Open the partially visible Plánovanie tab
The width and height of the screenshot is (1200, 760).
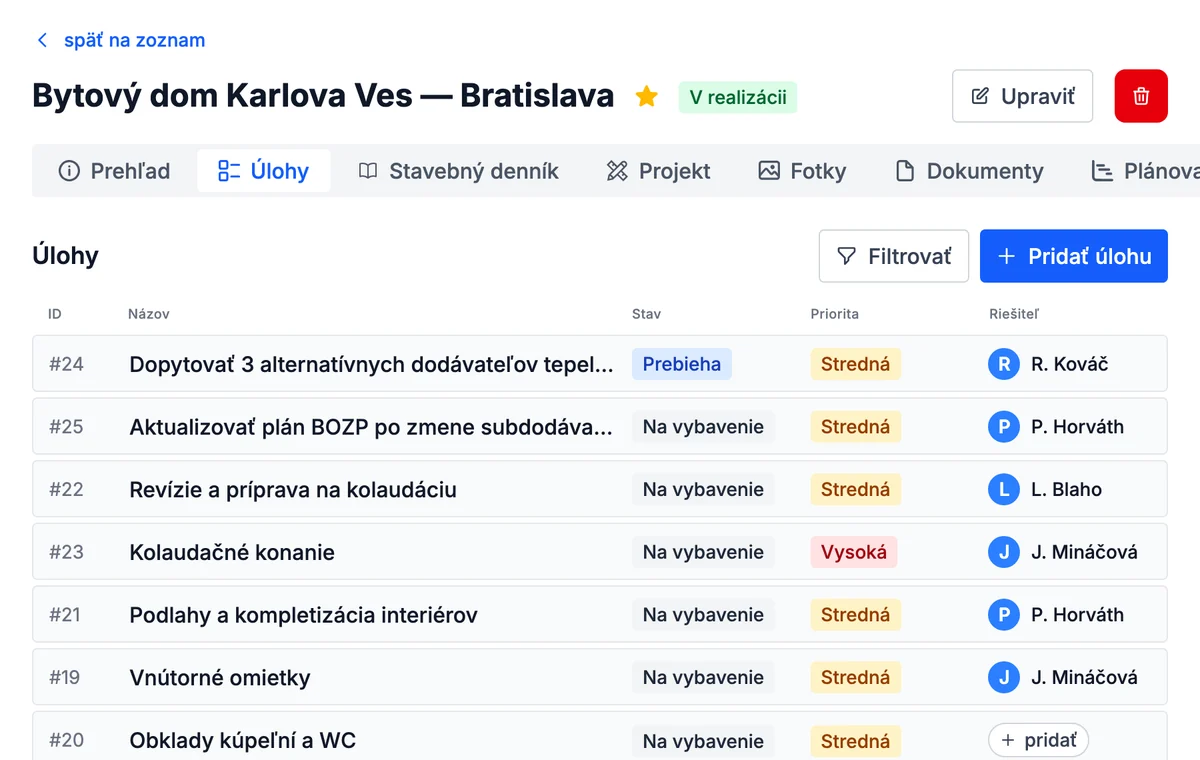(x=1145, y=171)
